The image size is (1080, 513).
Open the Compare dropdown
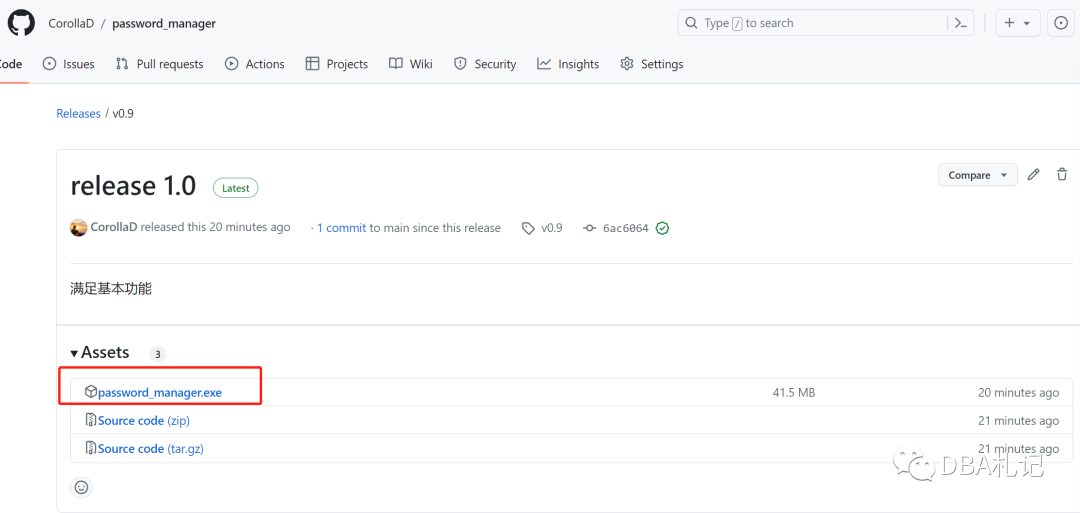pos(977,175)
